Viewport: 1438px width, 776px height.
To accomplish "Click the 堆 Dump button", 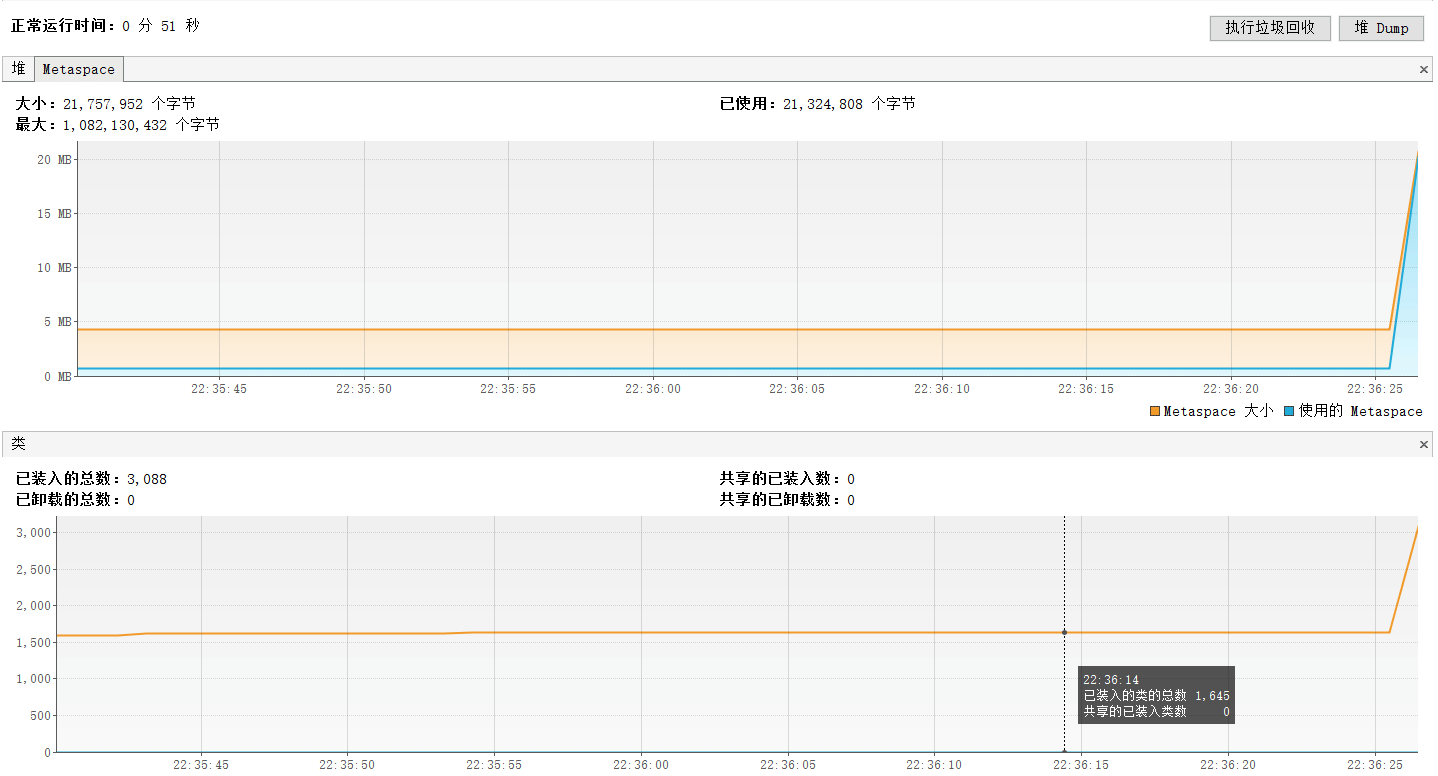I will [1381, 28].
